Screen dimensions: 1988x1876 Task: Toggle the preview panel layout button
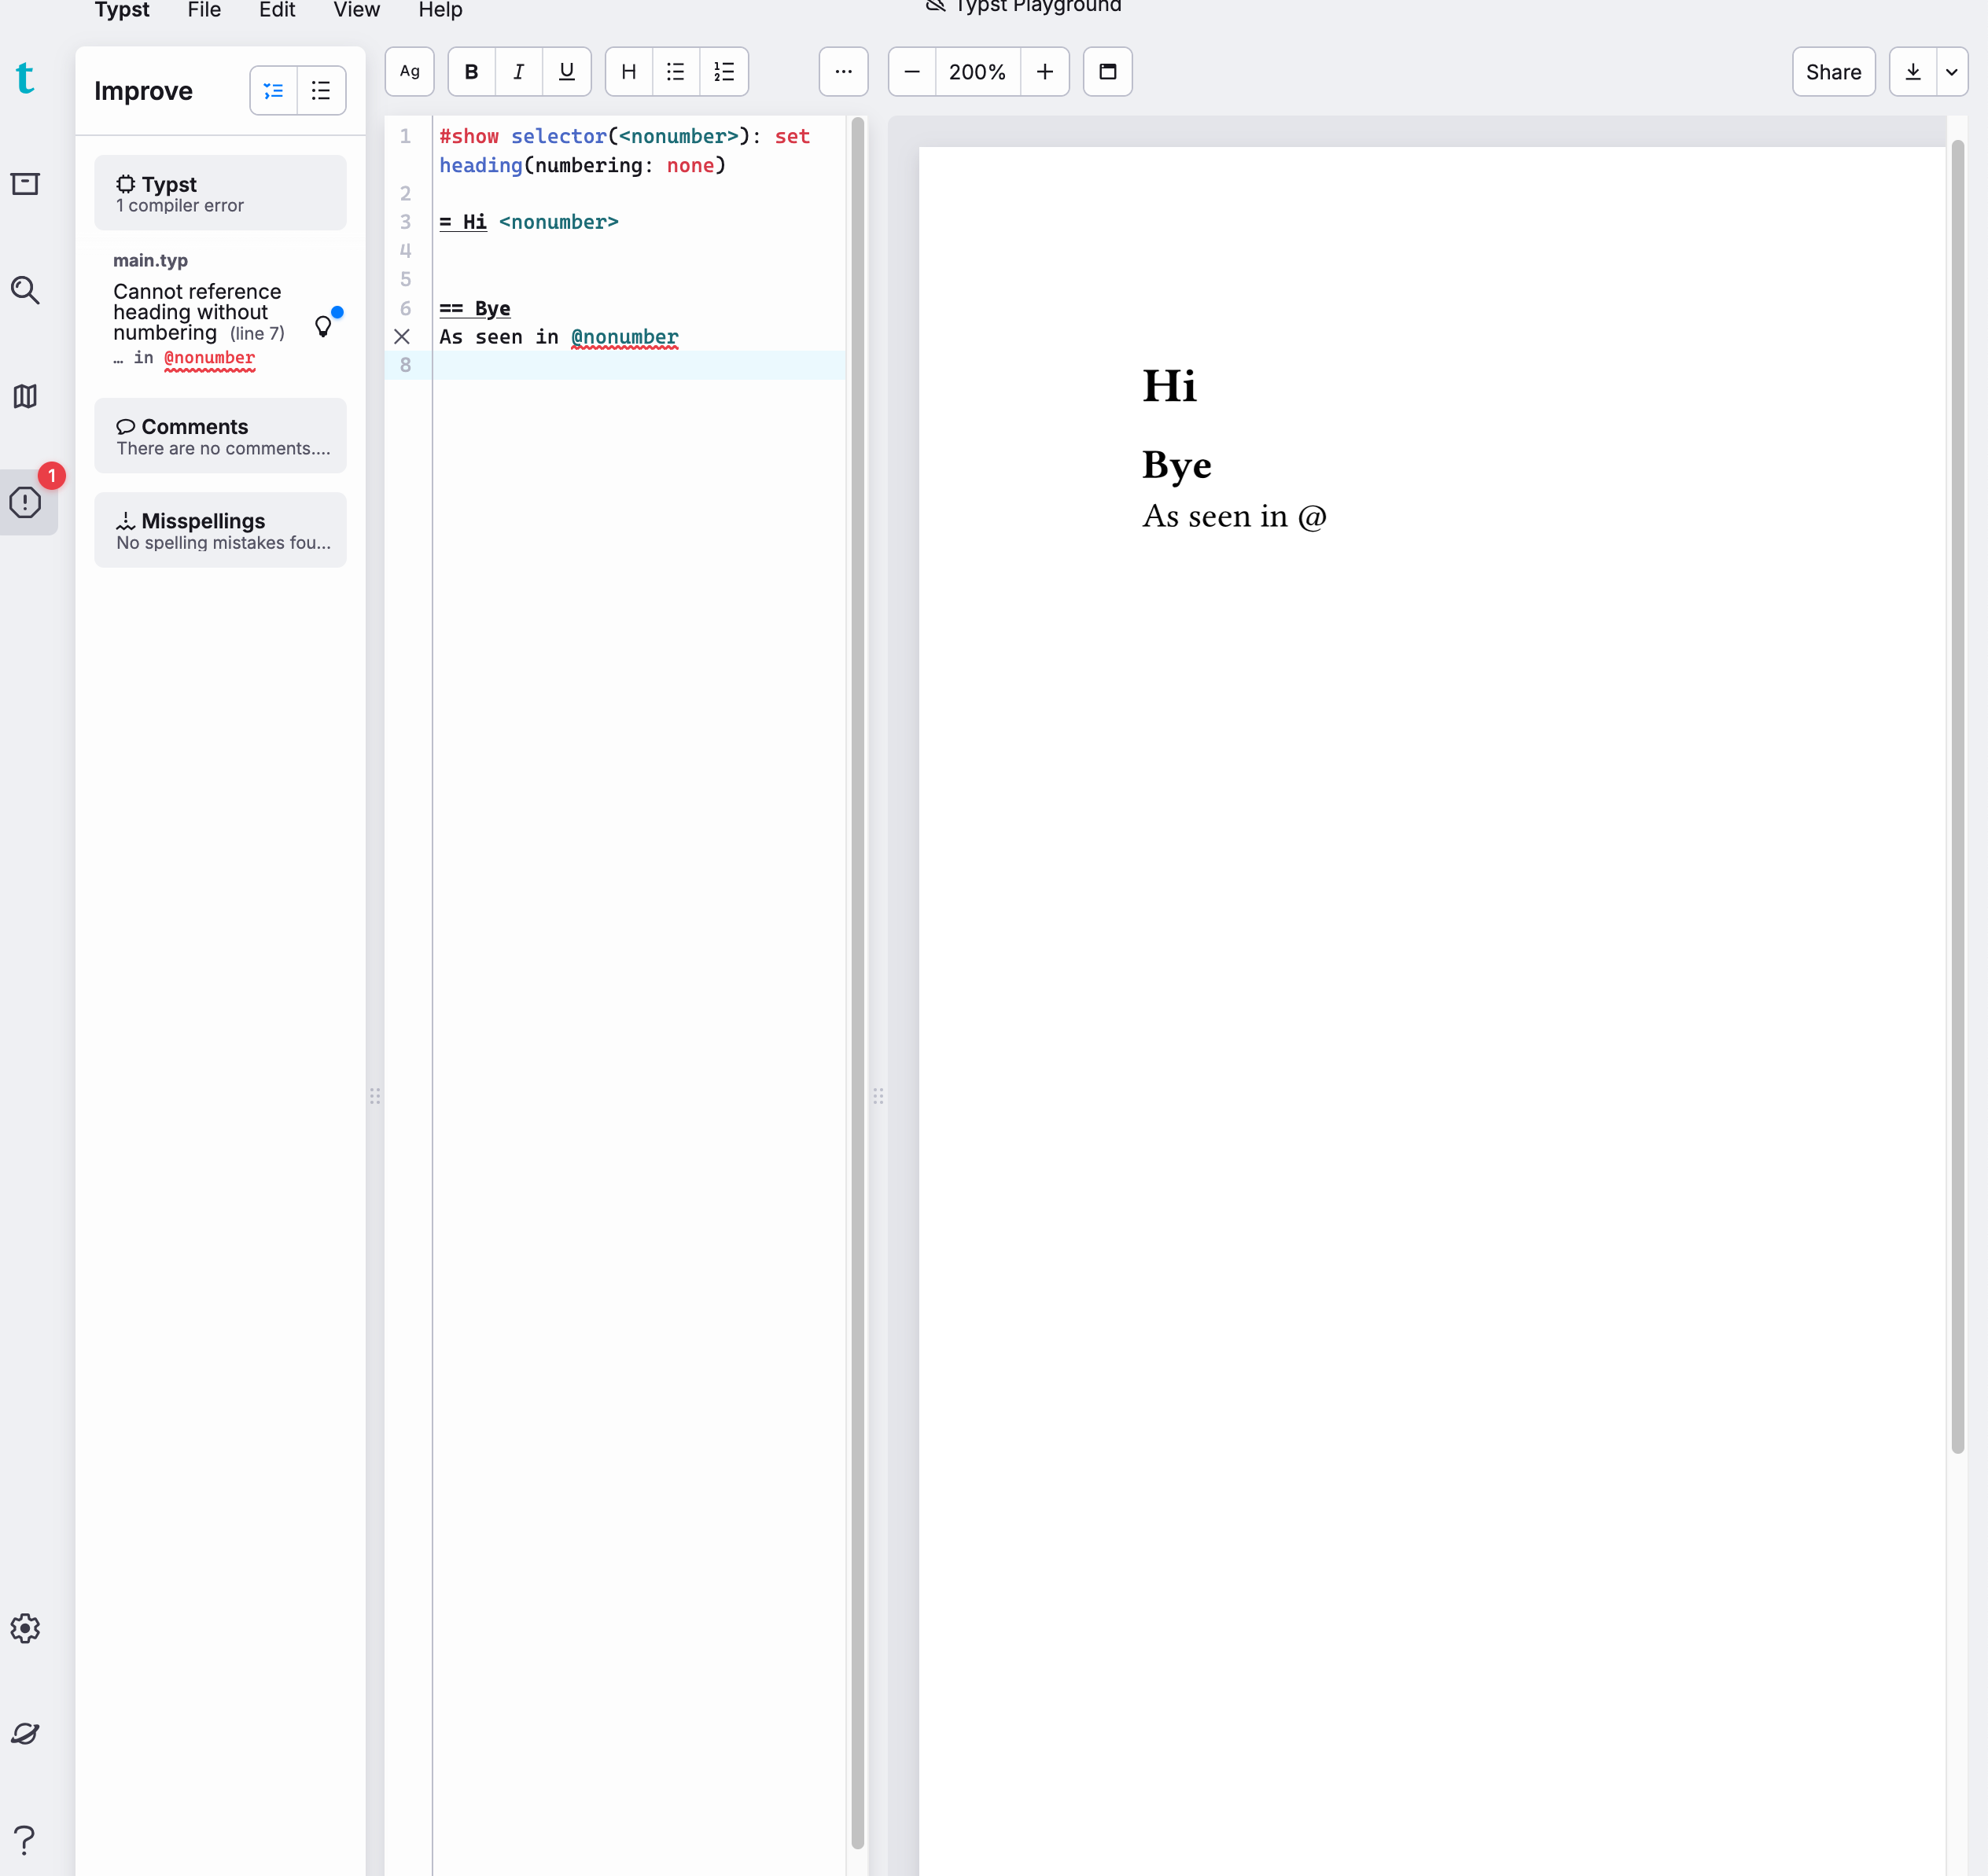[x=1107, y=72]
